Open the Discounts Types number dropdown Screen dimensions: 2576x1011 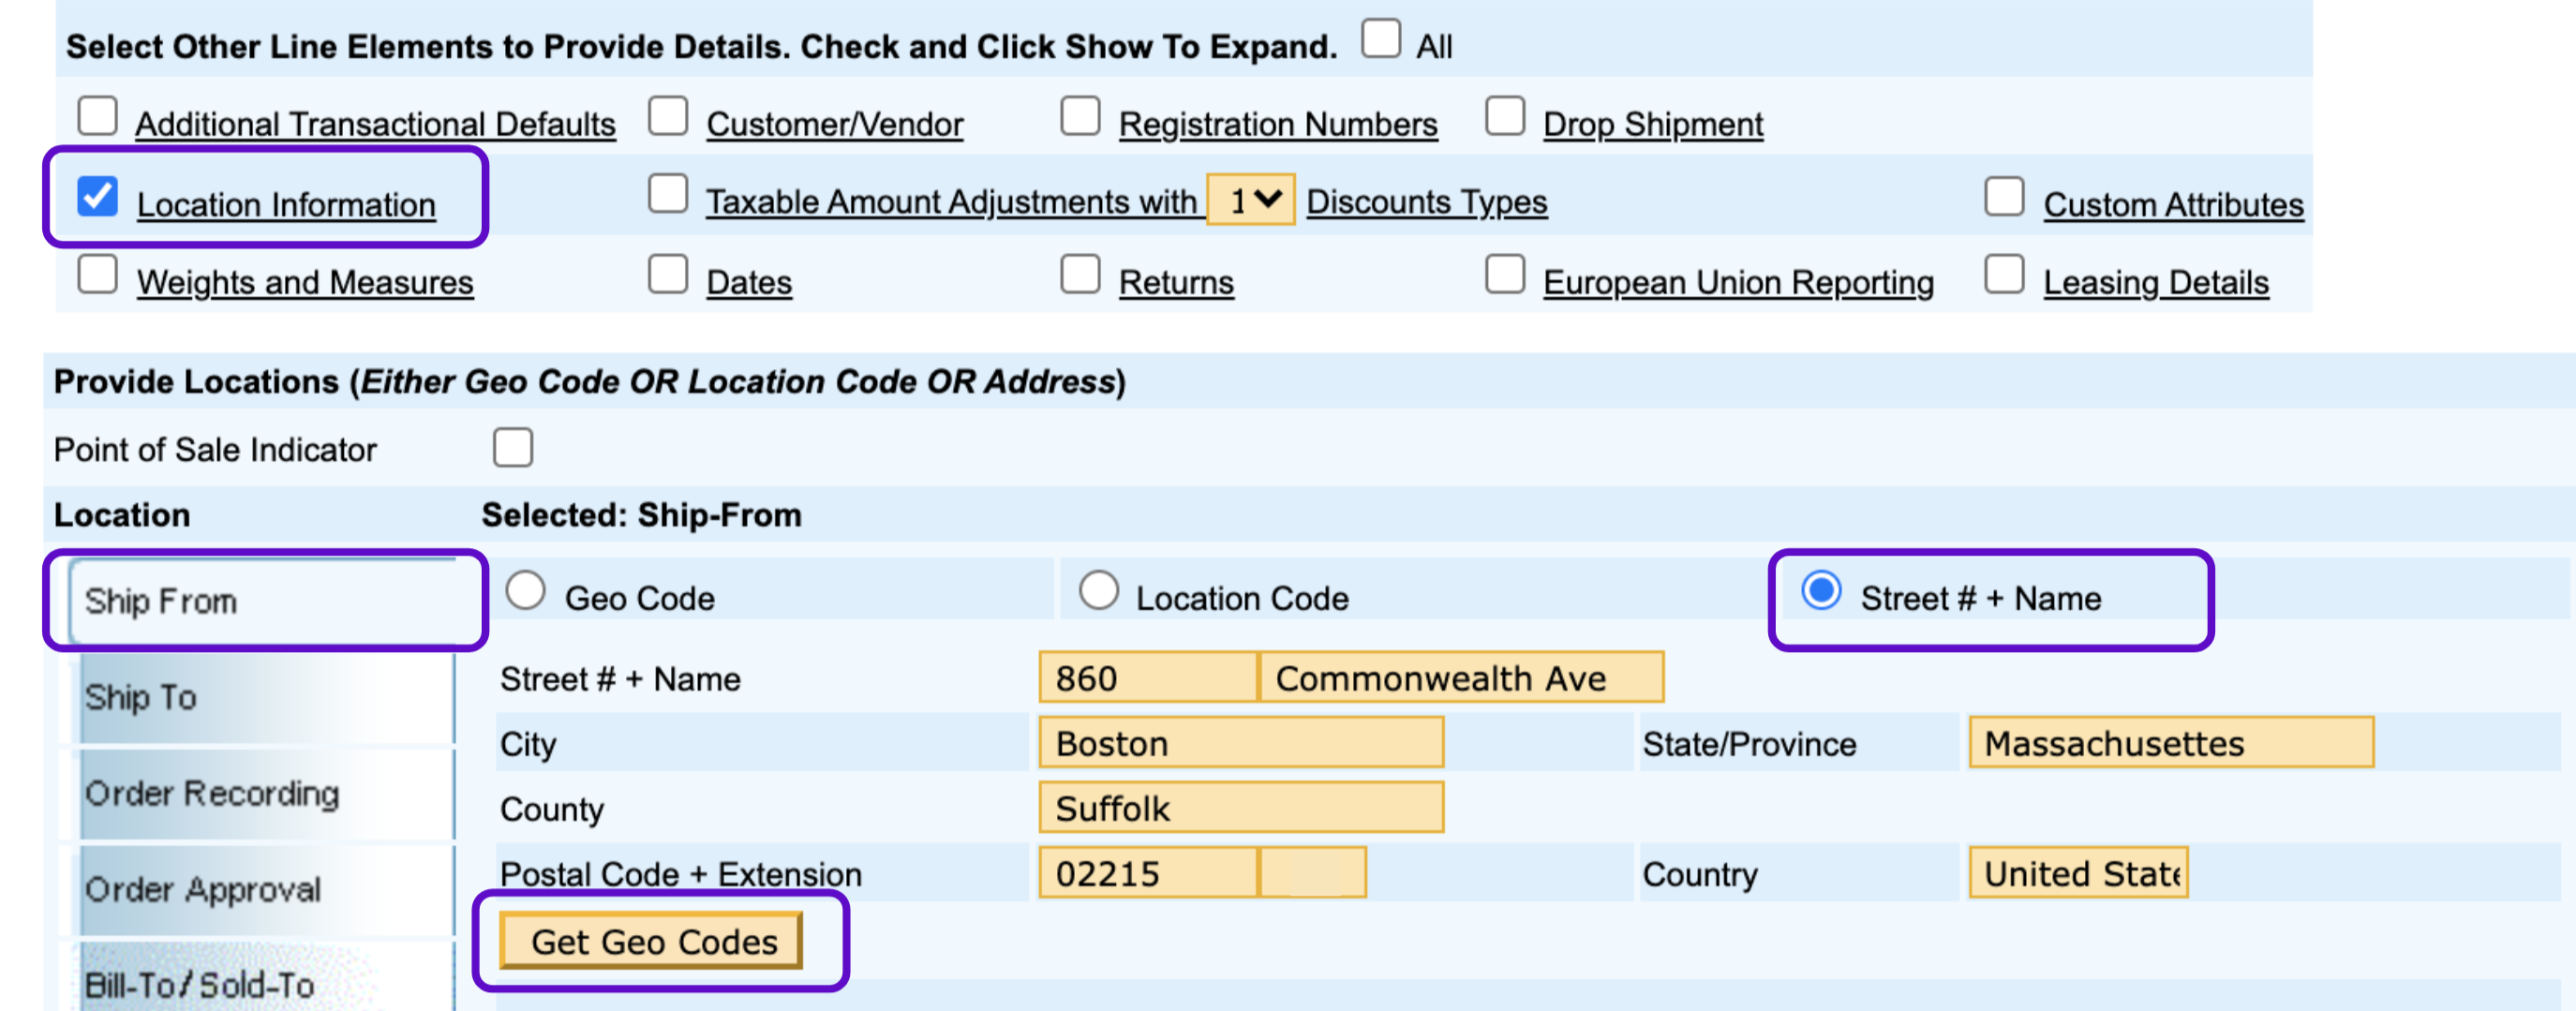pos(1250,200)
